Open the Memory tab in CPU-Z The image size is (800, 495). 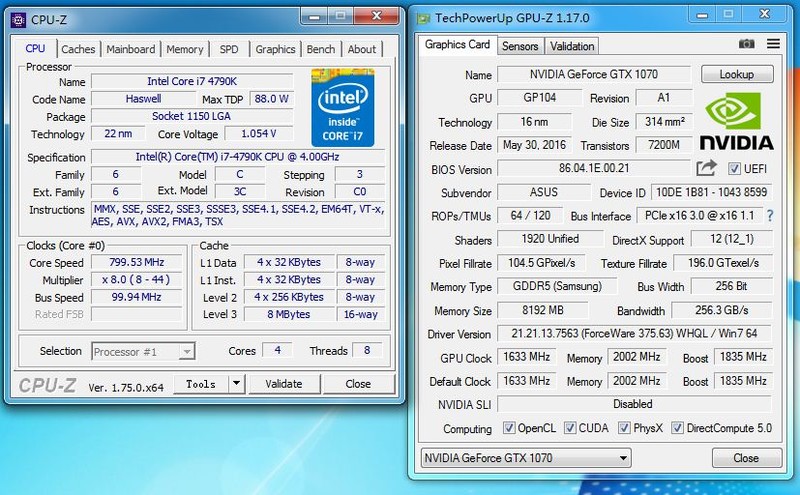click(185, 50)
